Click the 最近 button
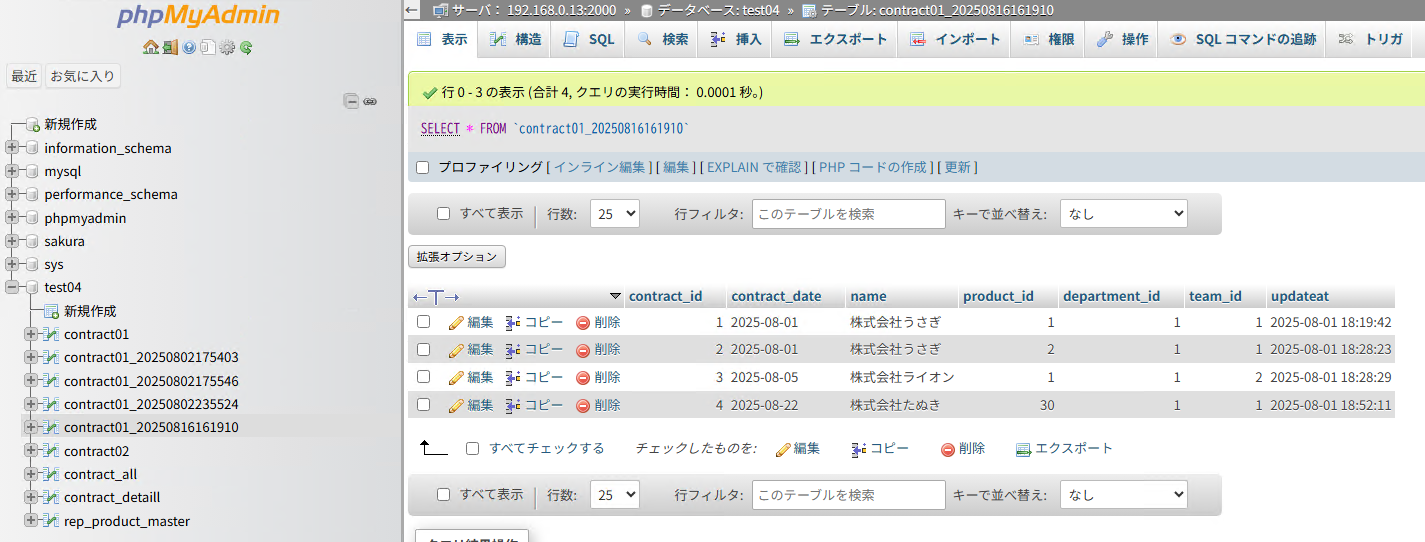The image size is (1425, 542). [x=24, y=76]
